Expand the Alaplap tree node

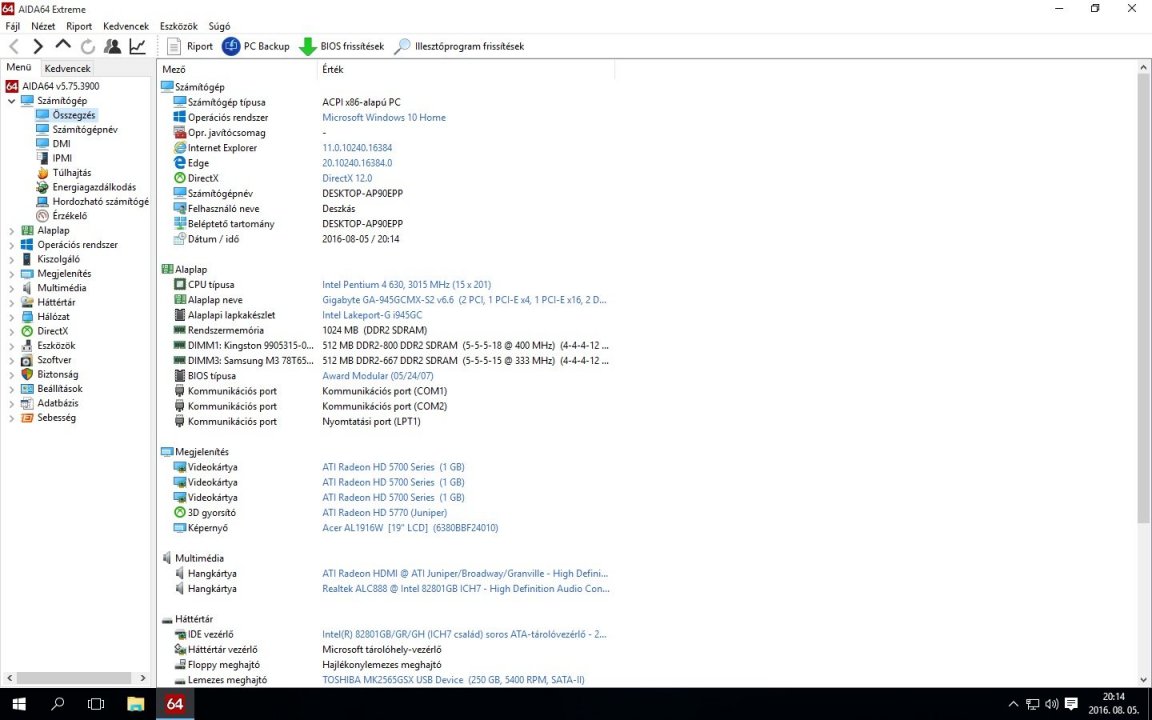click(11, 231)
